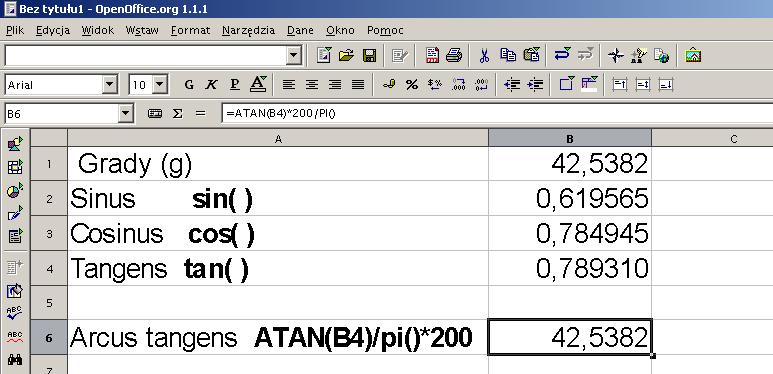Click the Sum sigma icon
Image resolution: width=773 pixels, height=374 pixels.
(177, 114)
